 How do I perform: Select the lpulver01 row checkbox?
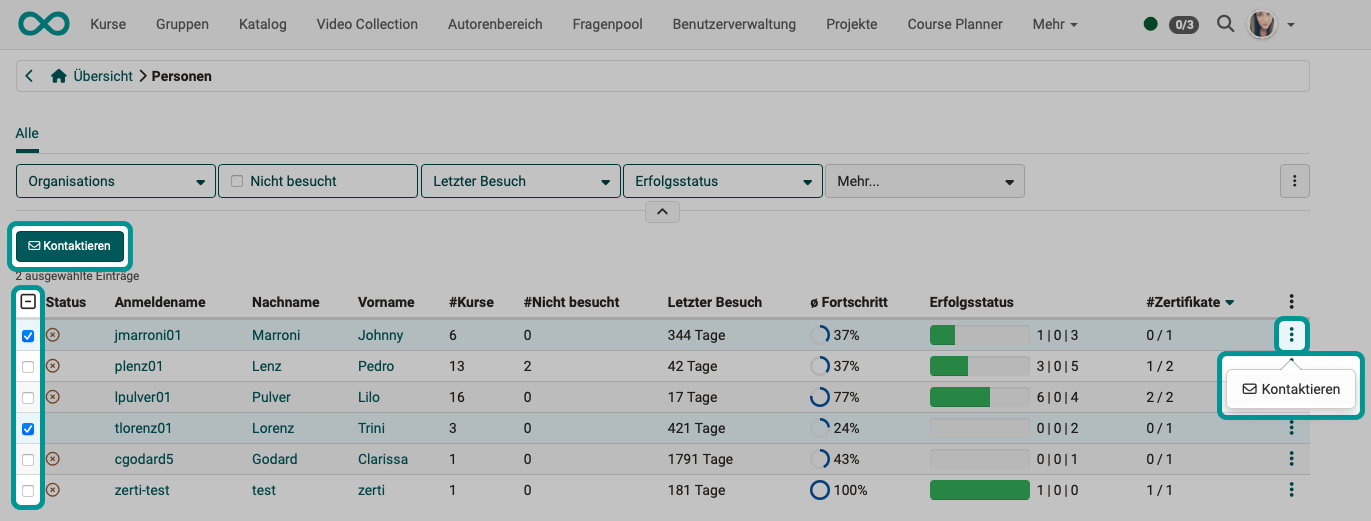tap(28, 398)
